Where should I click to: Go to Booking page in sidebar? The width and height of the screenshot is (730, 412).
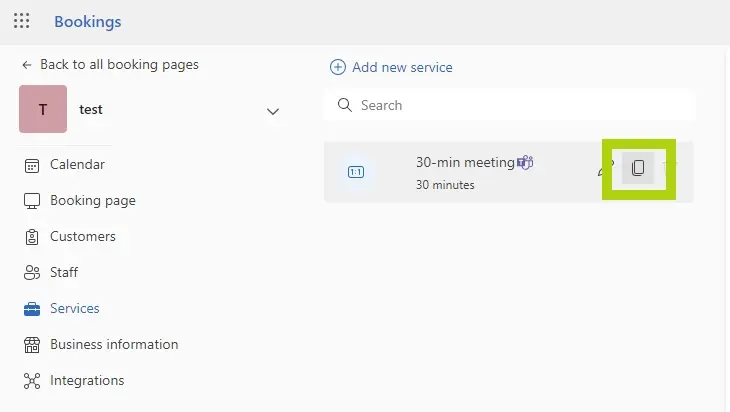coord(92,200)
